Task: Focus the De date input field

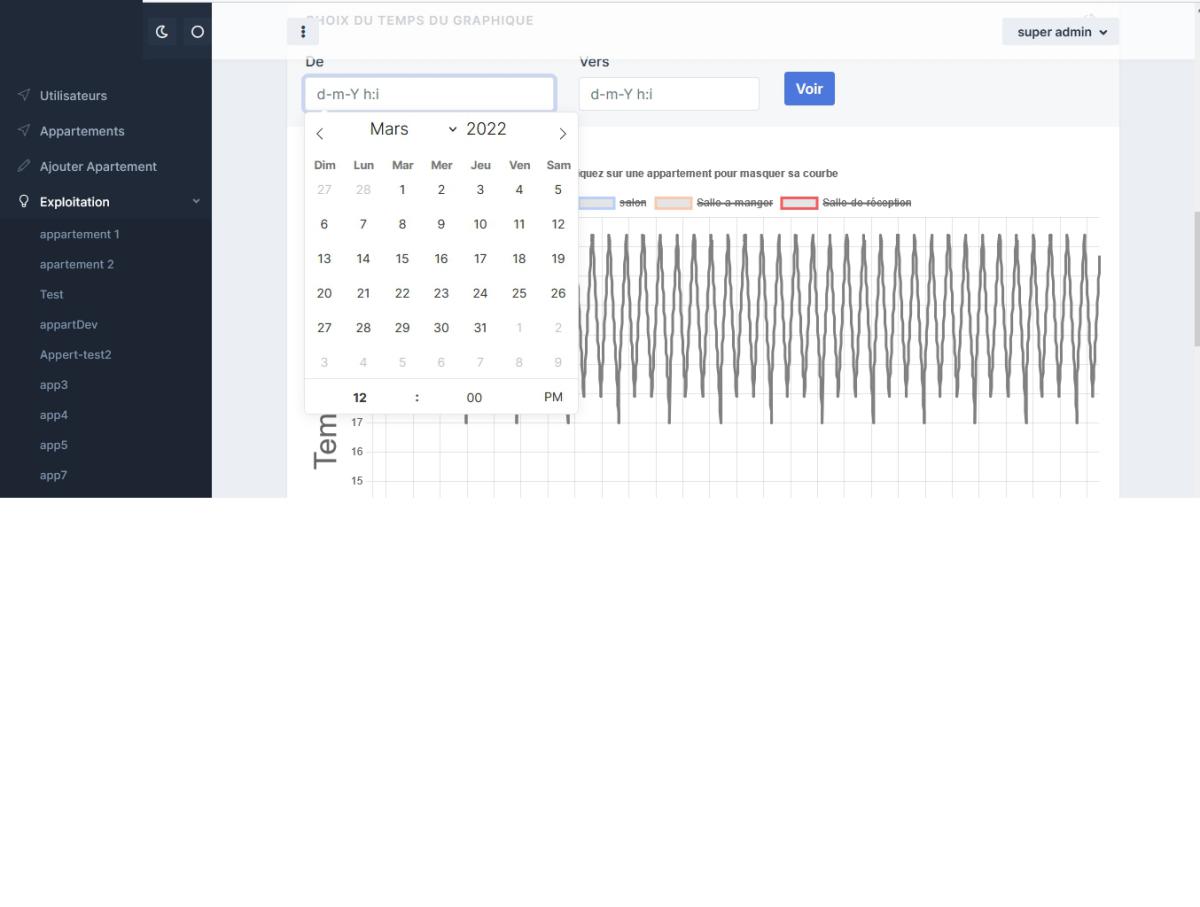Action: pos(430,94)
